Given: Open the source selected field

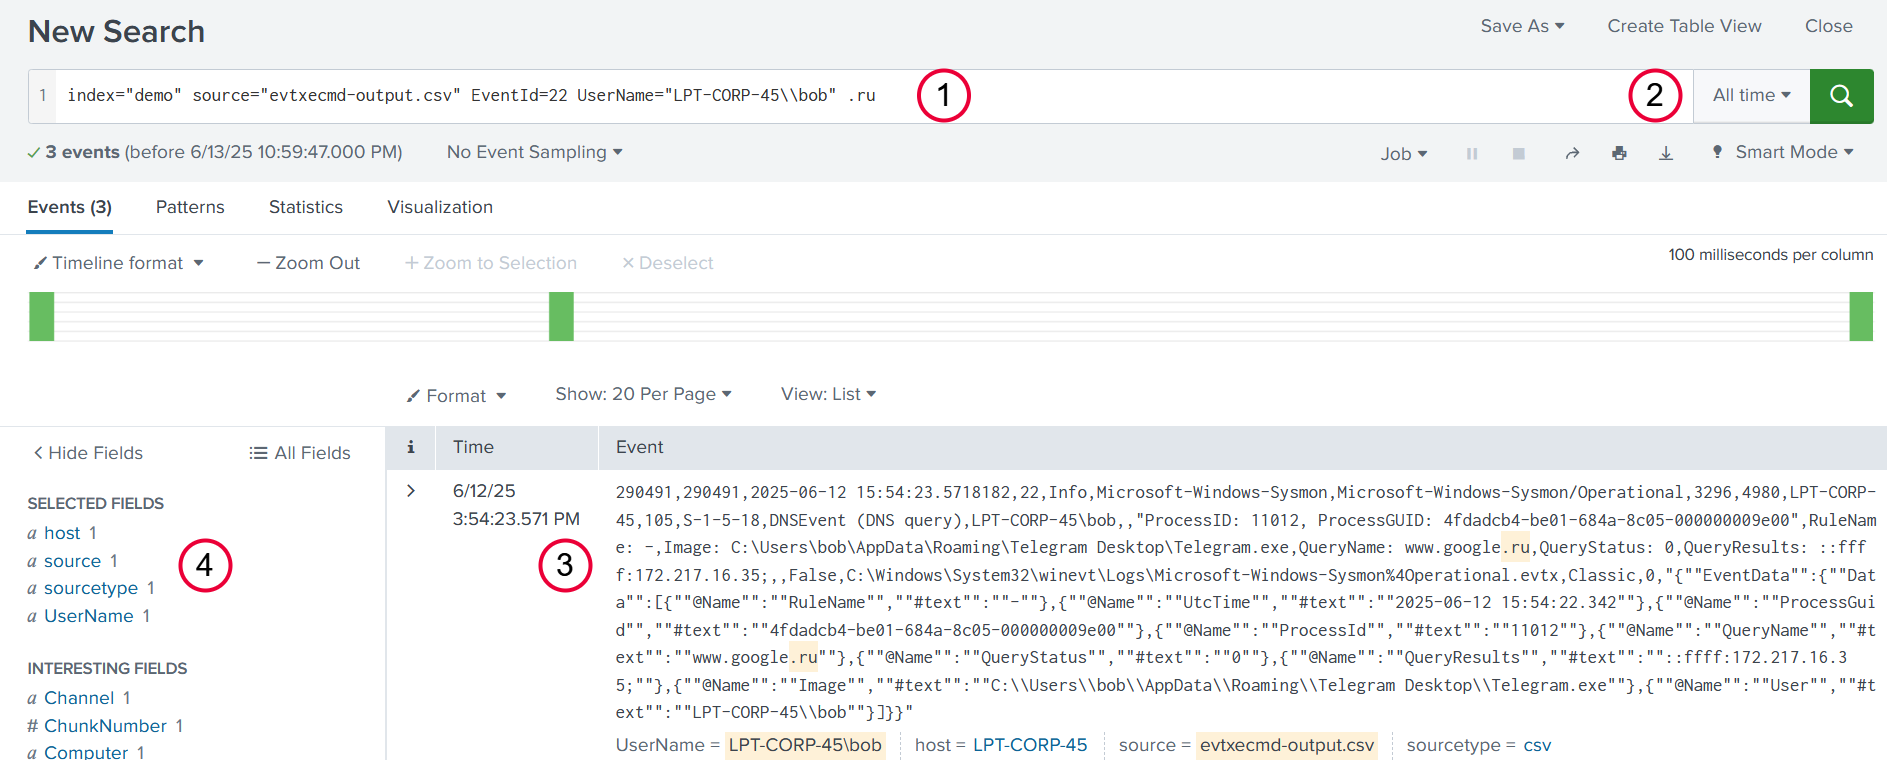Looking at the screenshot, I should point(72,561).
